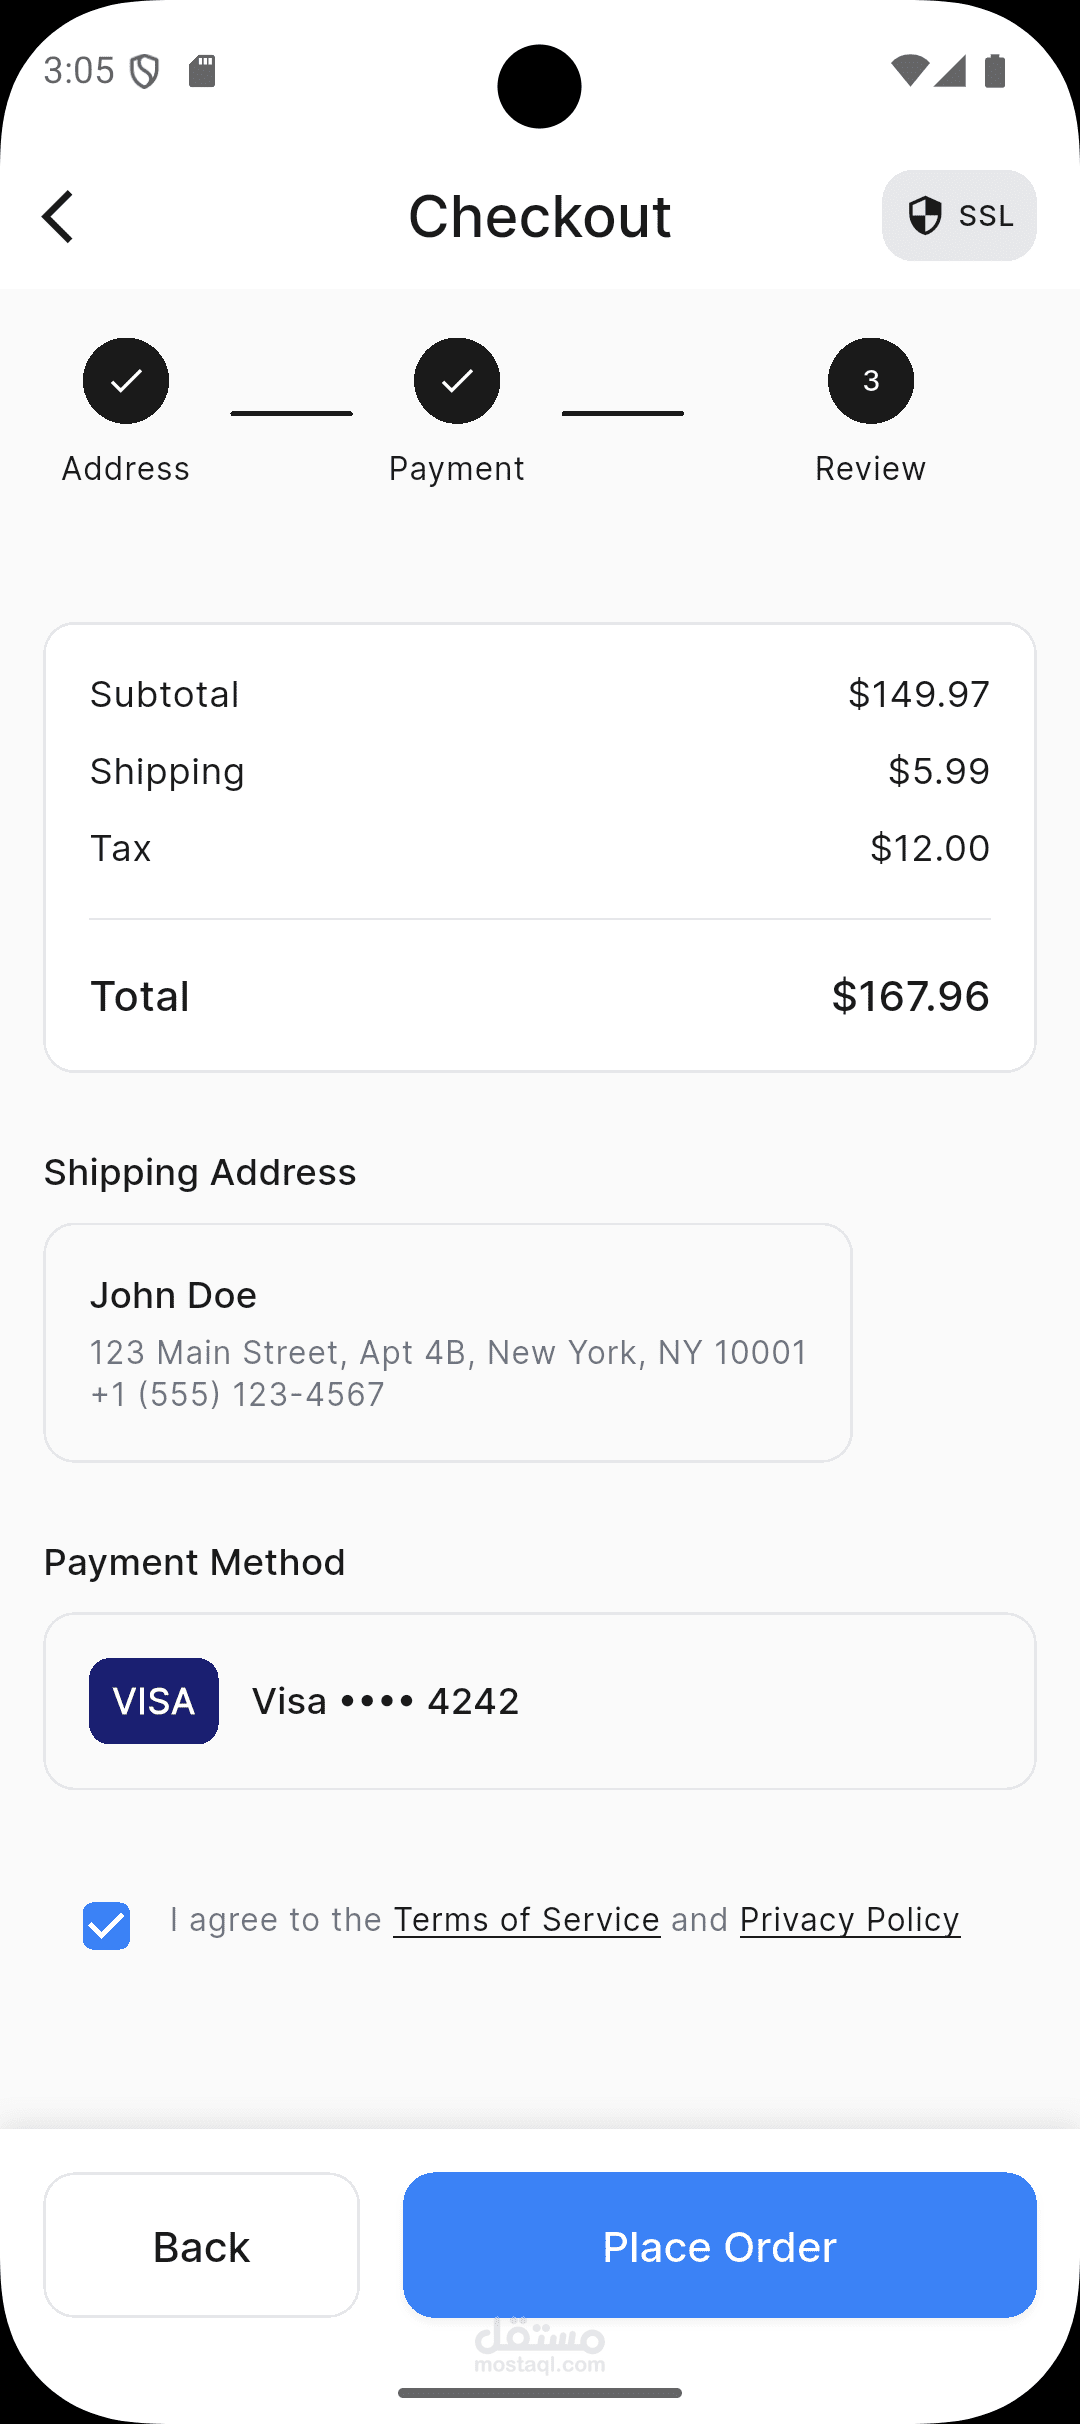Uncheck the terms agreement checkbox
This screenshot has height=2424, width=1080.
(x=107, y=1925)
